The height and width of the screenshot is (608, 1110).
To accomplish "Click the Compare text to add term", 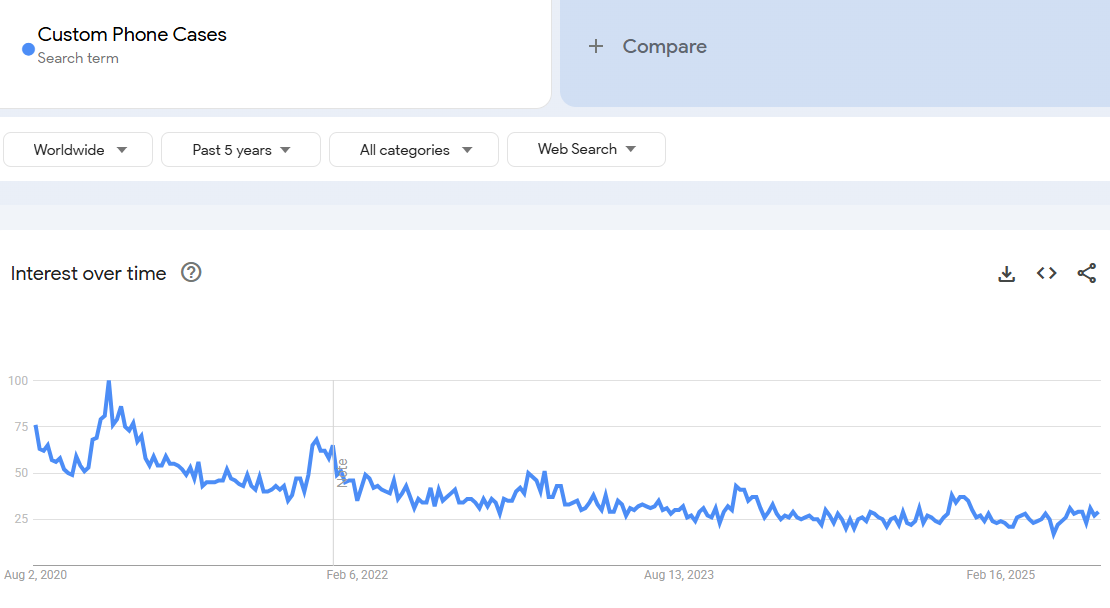I will 664,46.
